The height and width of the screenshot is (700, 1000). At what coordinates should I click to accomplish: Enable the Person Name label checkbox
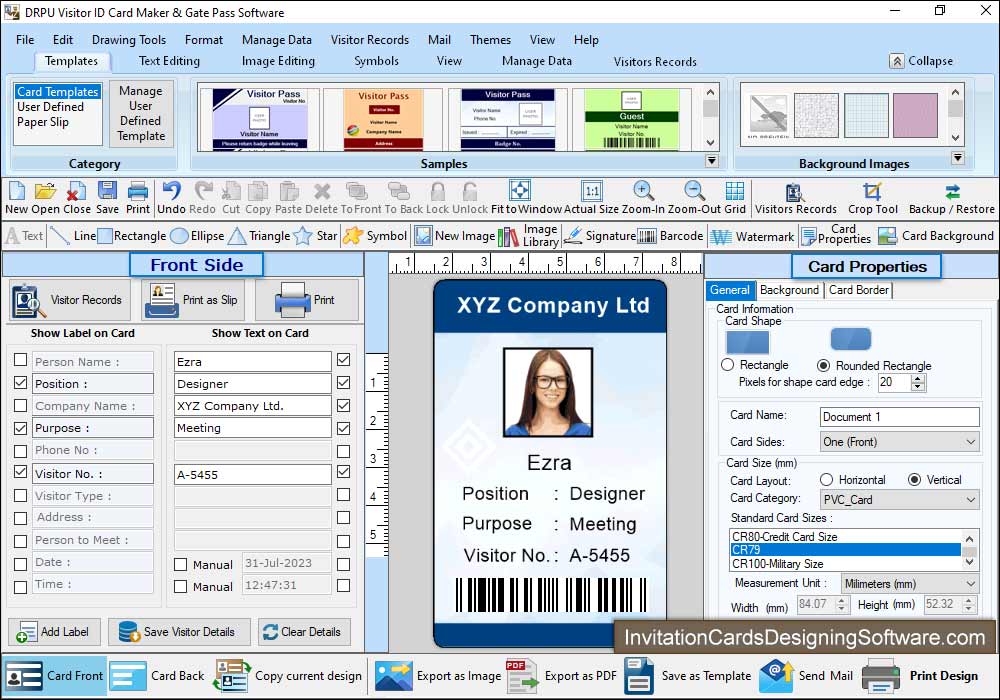pyautogui.click(x=20, y=360)
